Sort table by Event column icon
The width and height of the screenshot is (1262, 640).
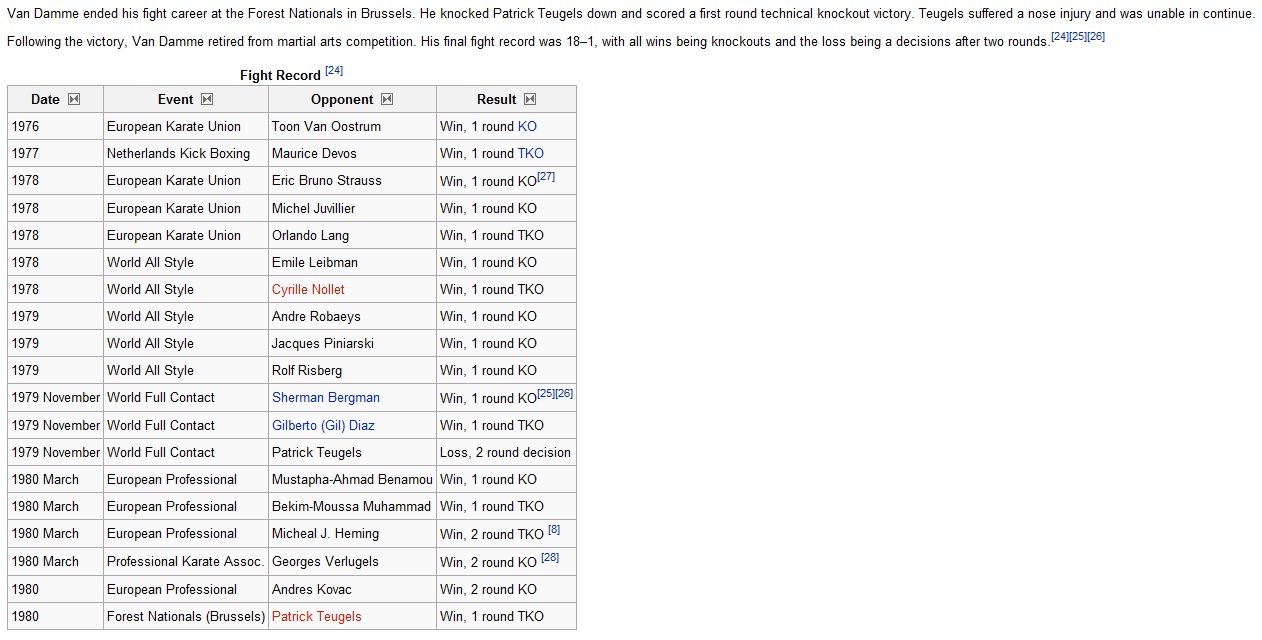tap(207, 99)
